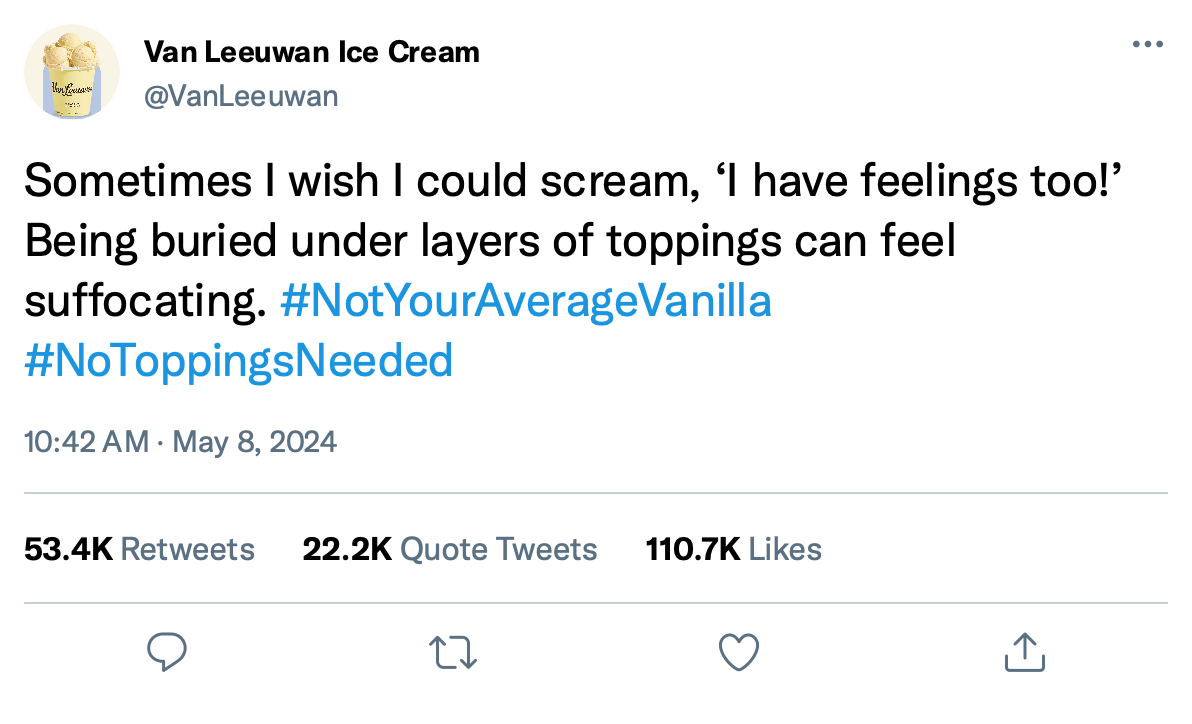Open the #NotYourAverageVanilla hashtag
1192x724 pixels.
click(527, 301)
